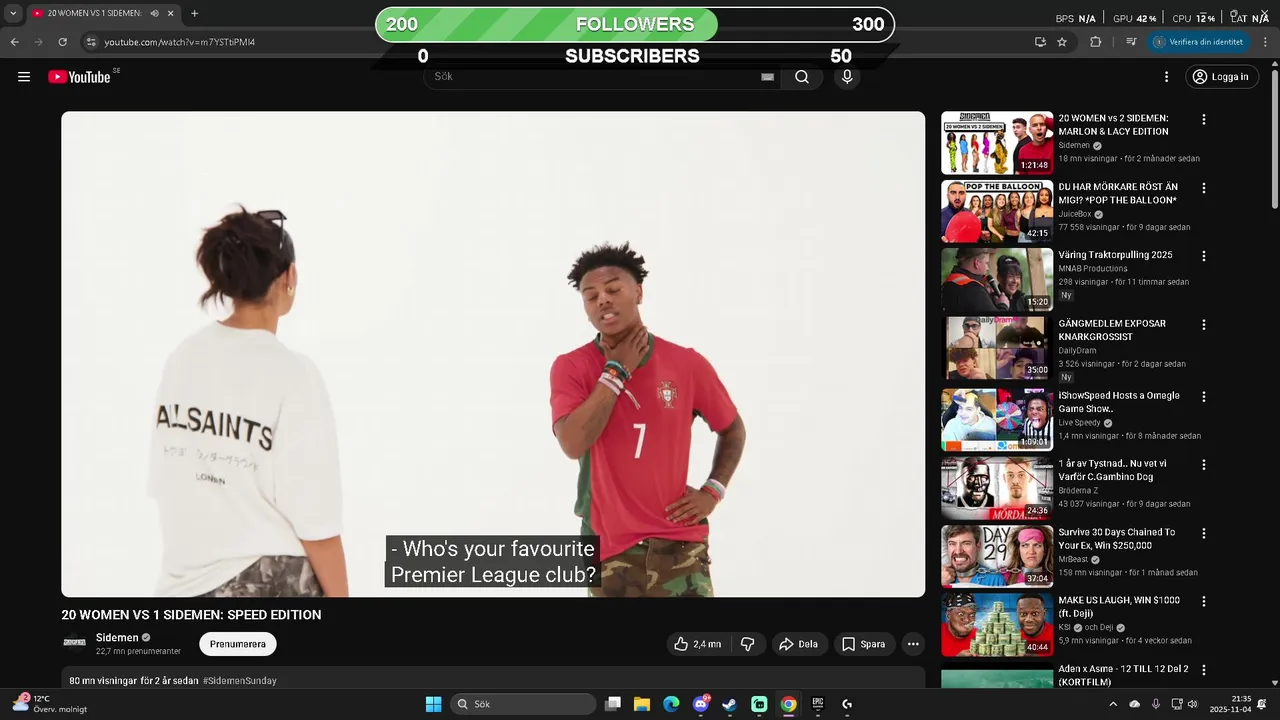Open the Chrome tab search dropdown
The image size is (1280, 720).
(12, 14)
